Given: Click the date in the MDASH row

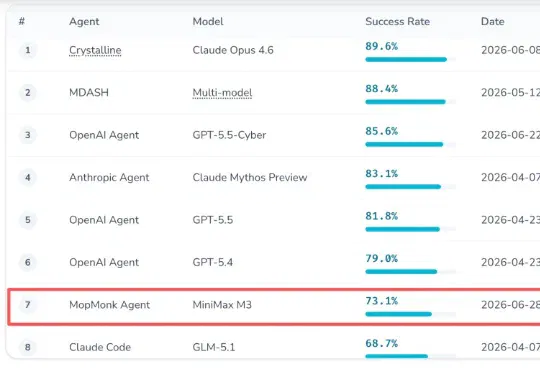Looking at the screenshot, I should click(x=510, y=93).
